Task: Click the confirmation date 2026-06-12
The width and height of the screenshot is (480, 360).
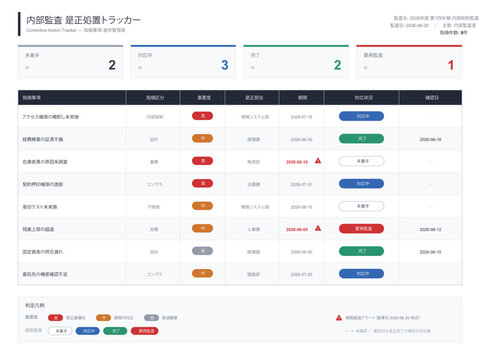Action: click(430, 229)
